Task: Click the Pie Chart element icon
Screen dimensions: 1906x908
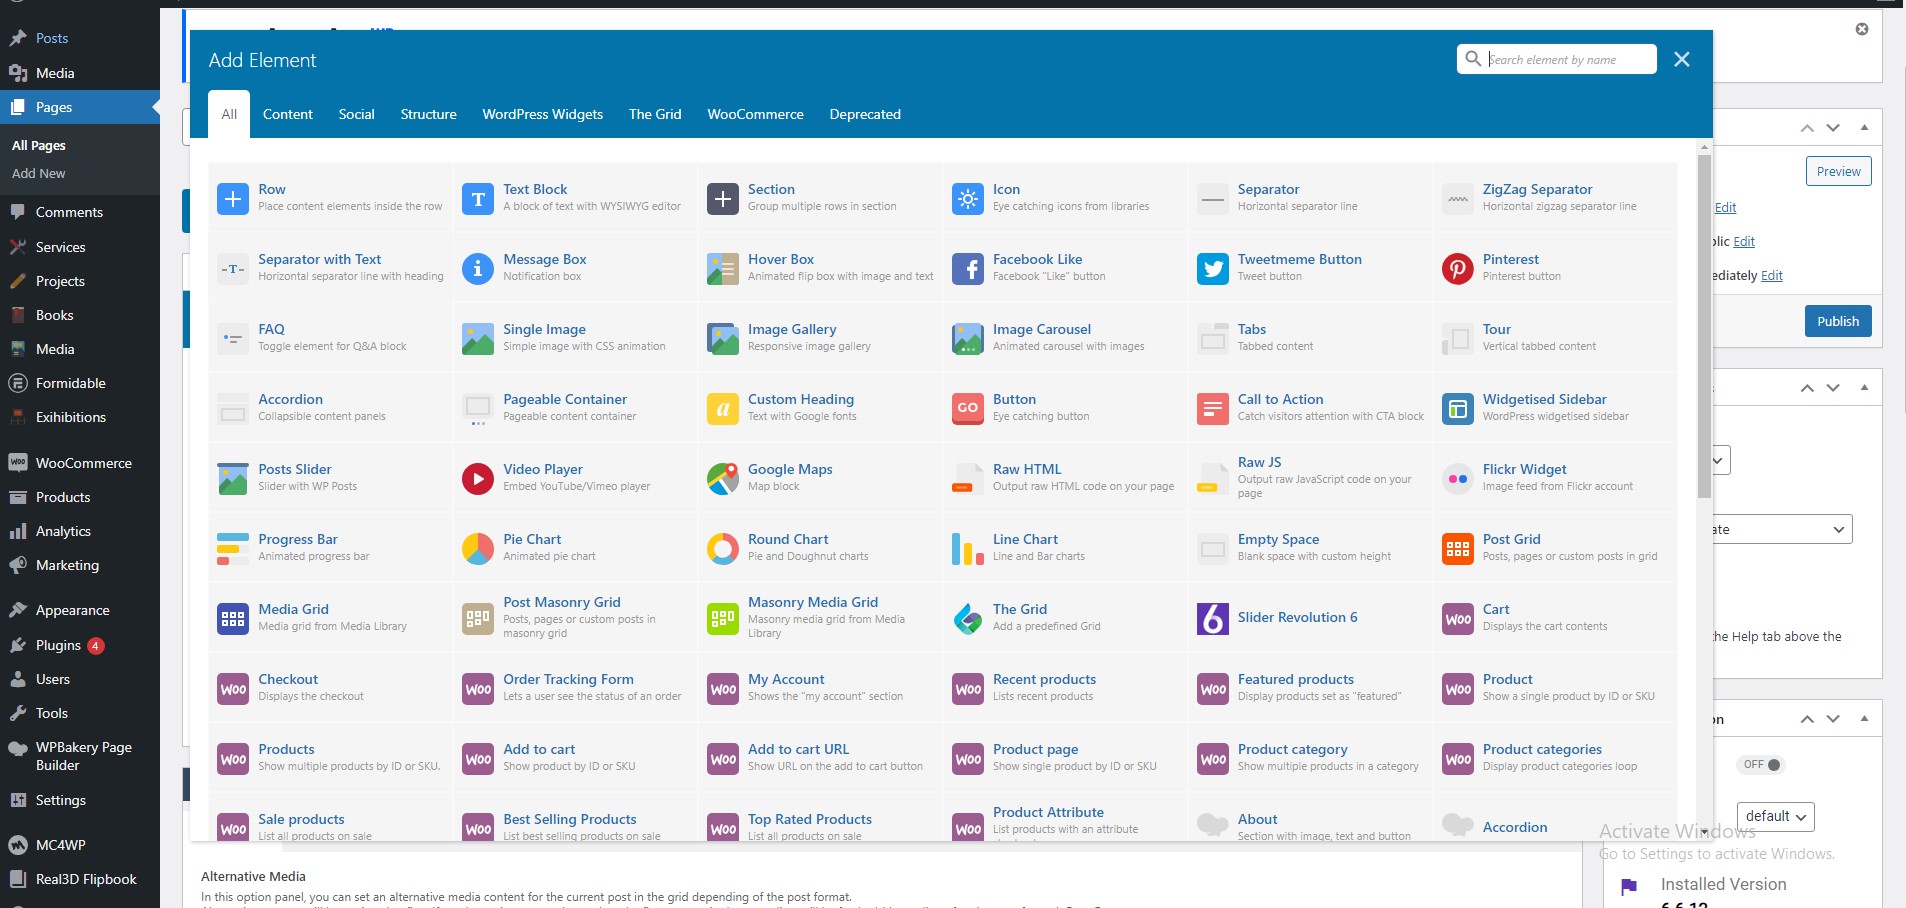Action: tap(477, 548)
